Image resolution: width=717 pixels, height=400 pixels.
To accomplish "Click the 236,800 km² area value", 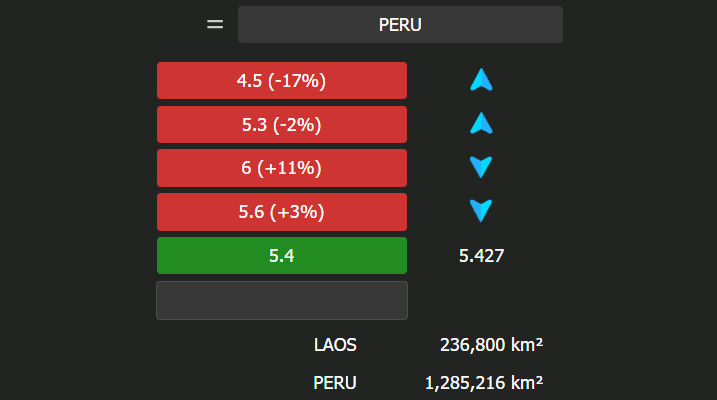I will click(x=491, y=346).
